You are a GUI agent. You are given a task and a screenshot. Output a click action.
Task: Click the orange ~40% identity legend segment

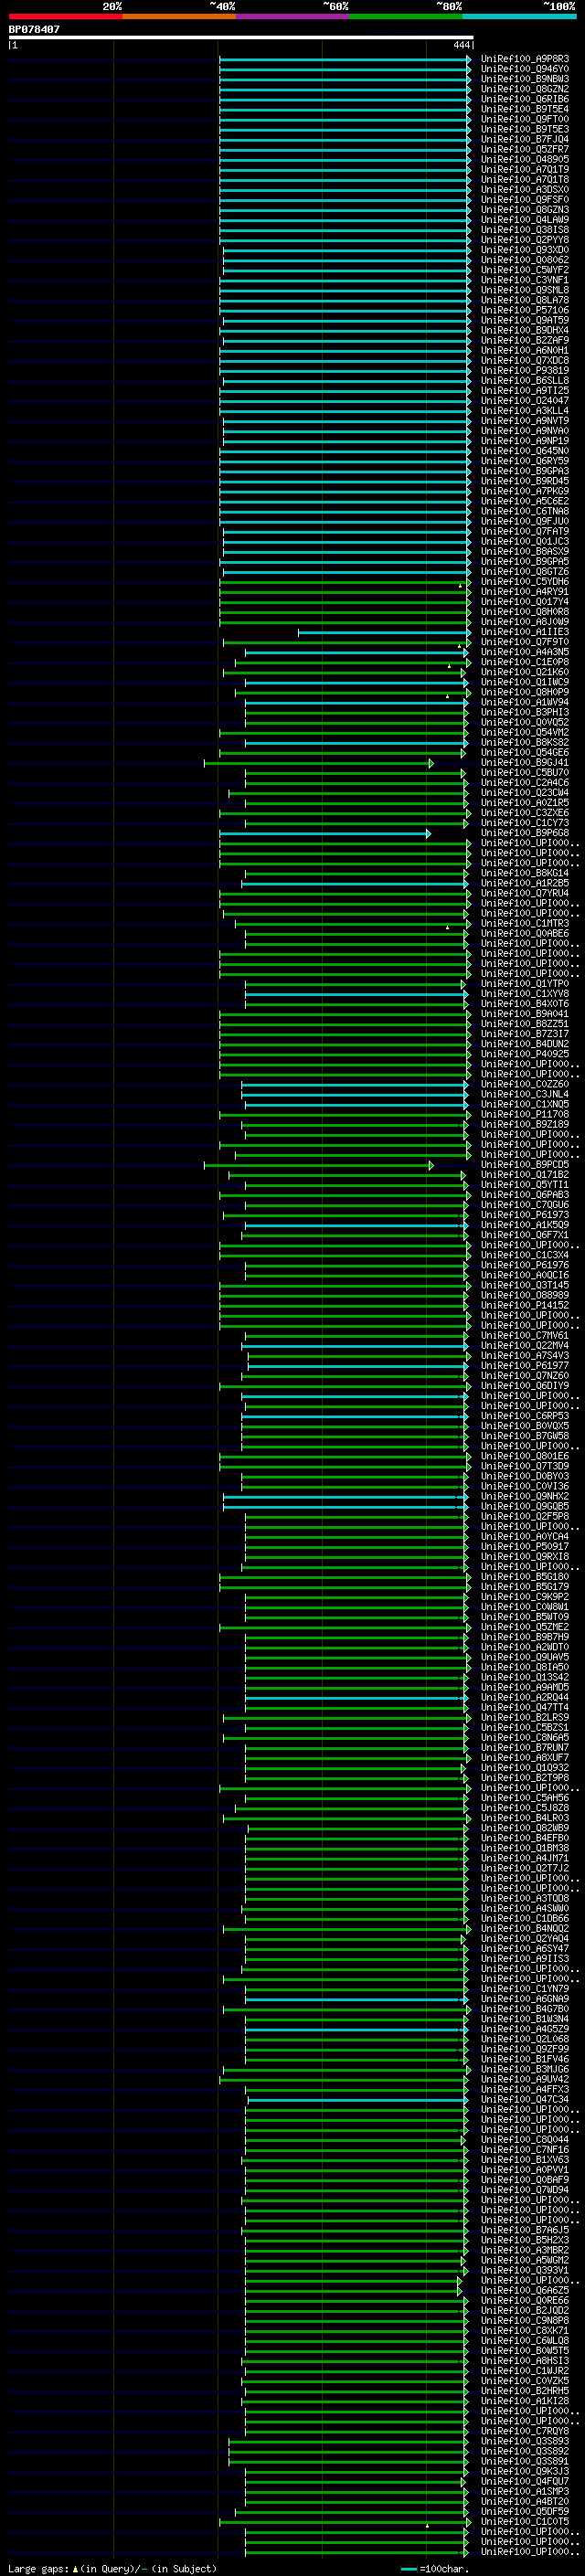179,16
